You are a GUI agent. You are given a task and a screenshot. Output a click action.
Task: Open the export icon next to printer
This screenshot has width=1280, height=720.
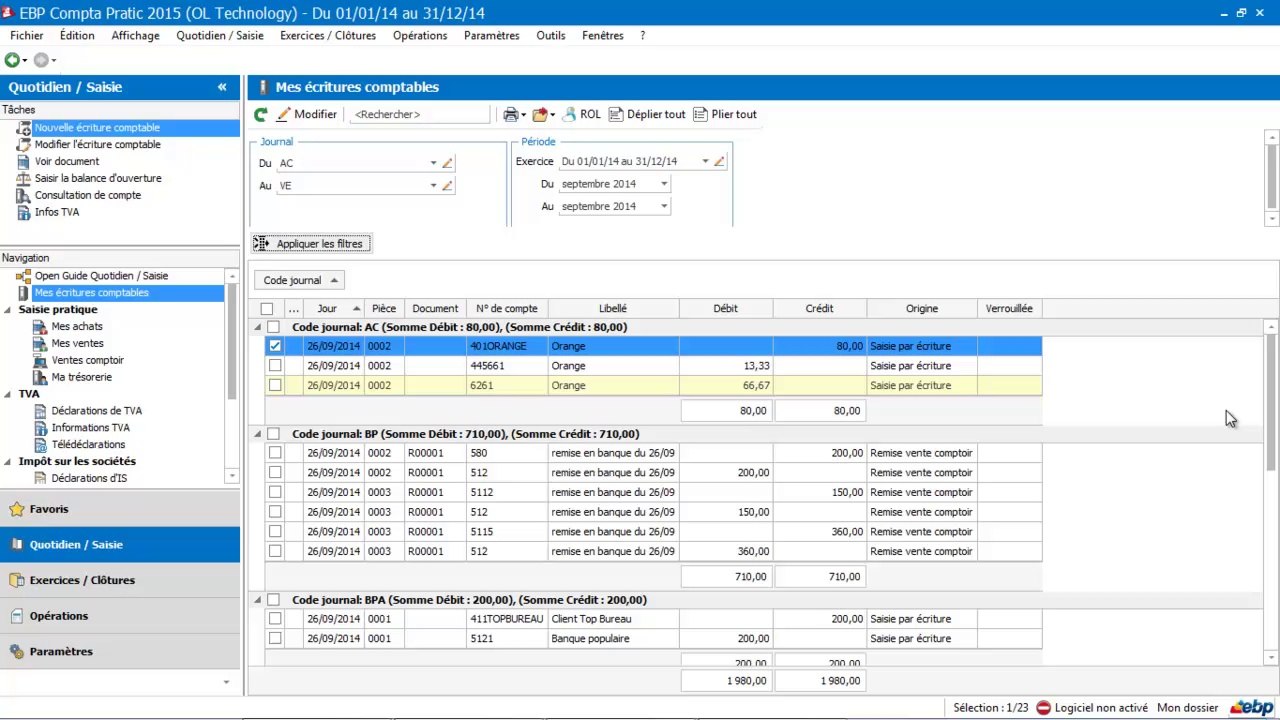coord(540,115)
